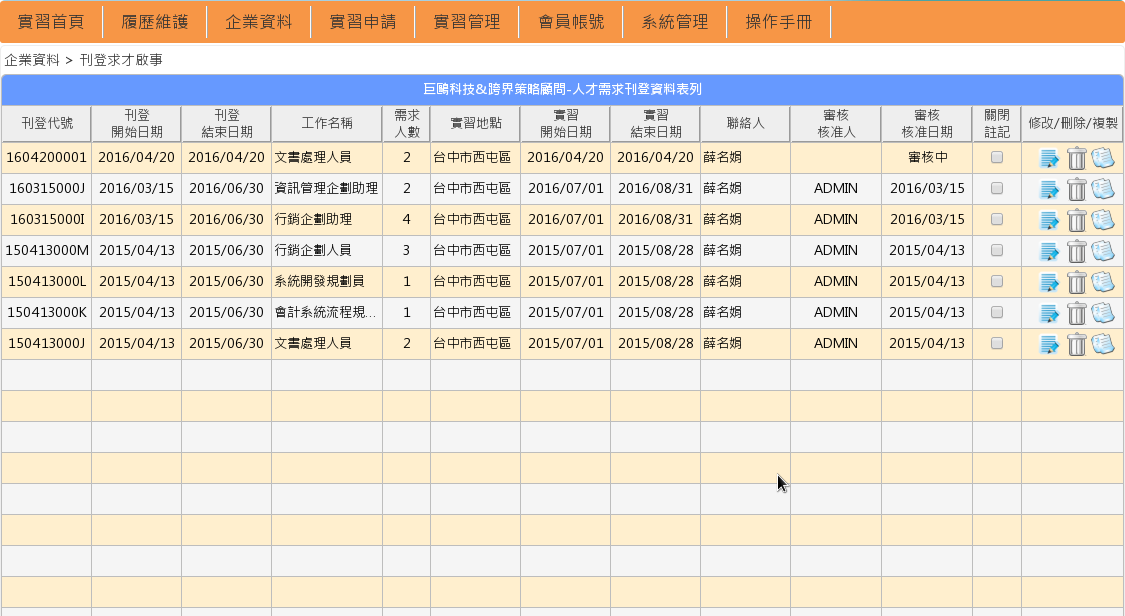Delete posting 150413000K using trash icon
The width and height of the screenshot is (1125, 616).
1076,313
